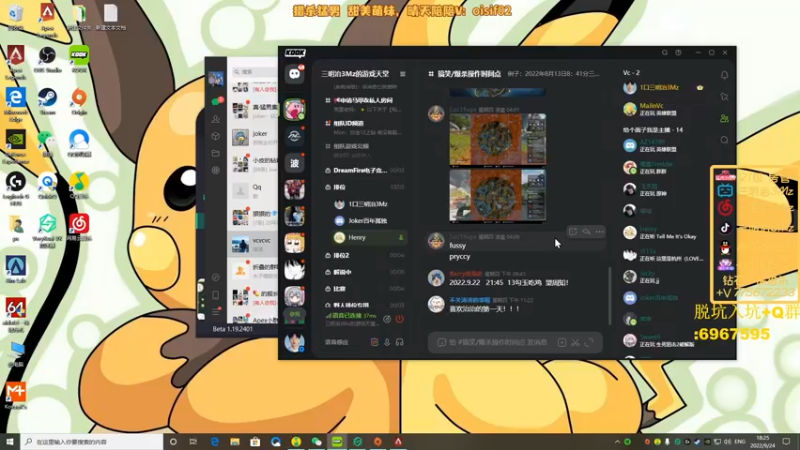
Task: Open more options on hovered fussy message
Action: point(599,232)
